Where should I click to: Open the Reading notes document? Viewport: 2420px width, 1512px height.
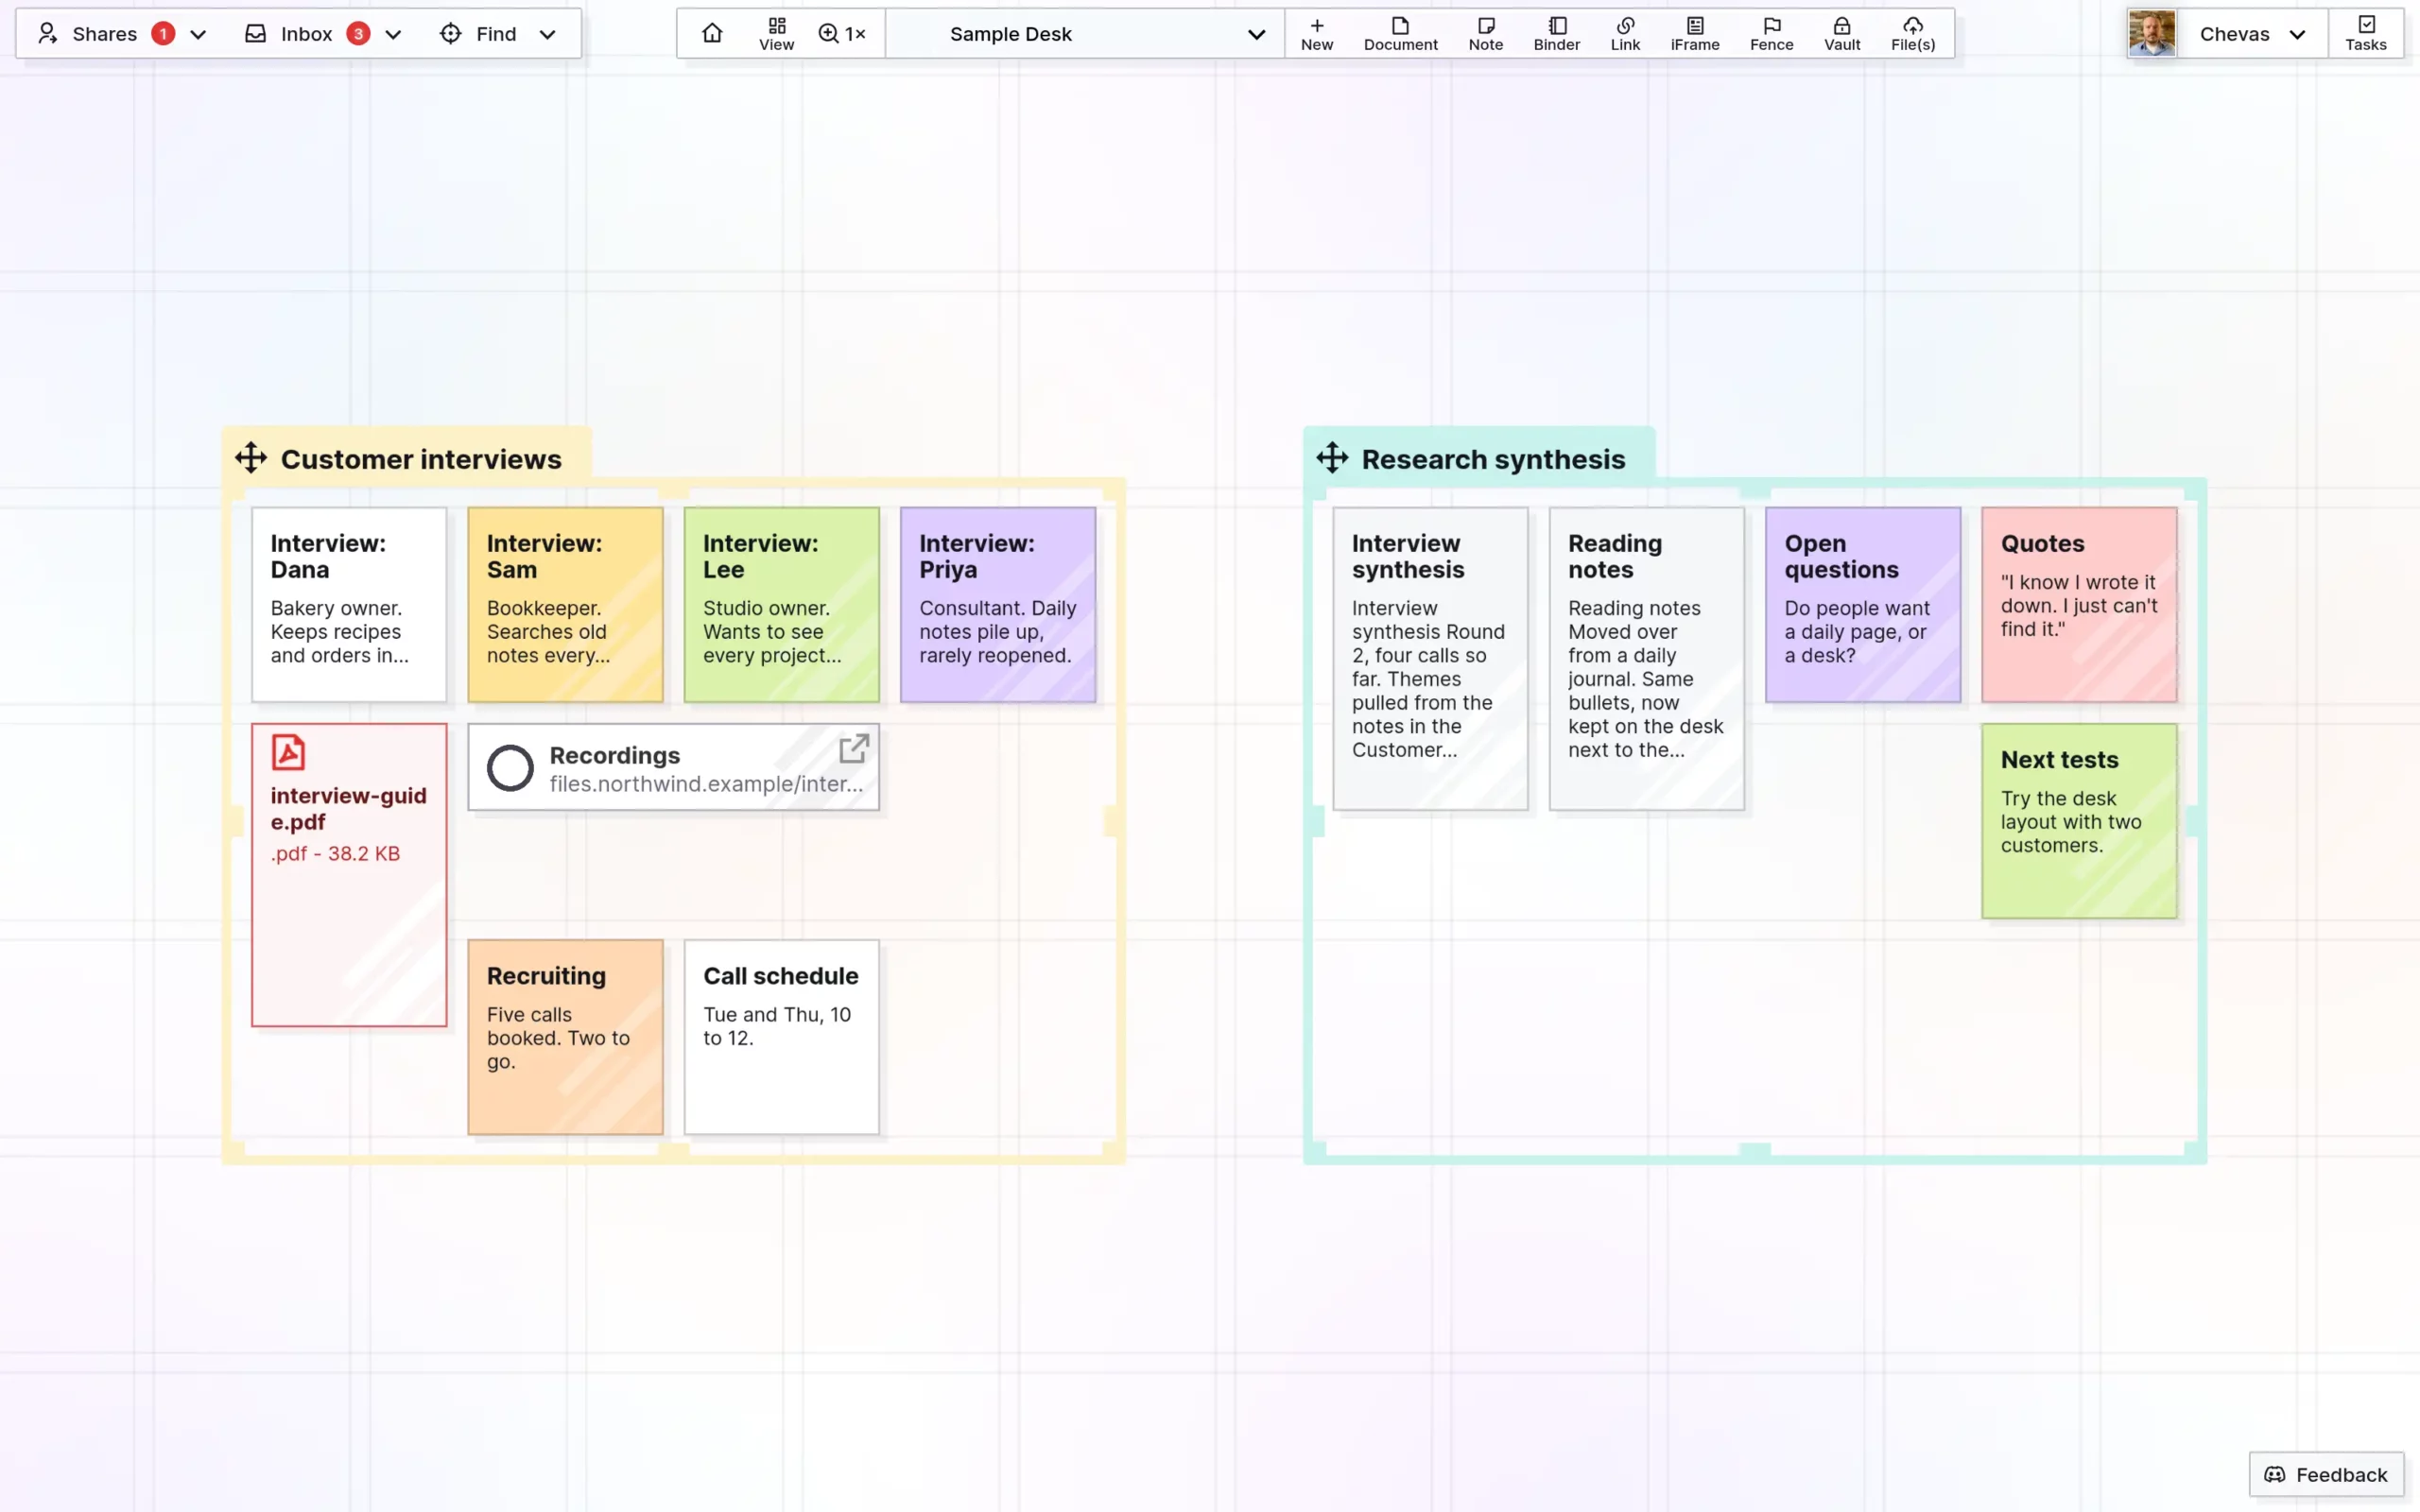coord(1646,658)
